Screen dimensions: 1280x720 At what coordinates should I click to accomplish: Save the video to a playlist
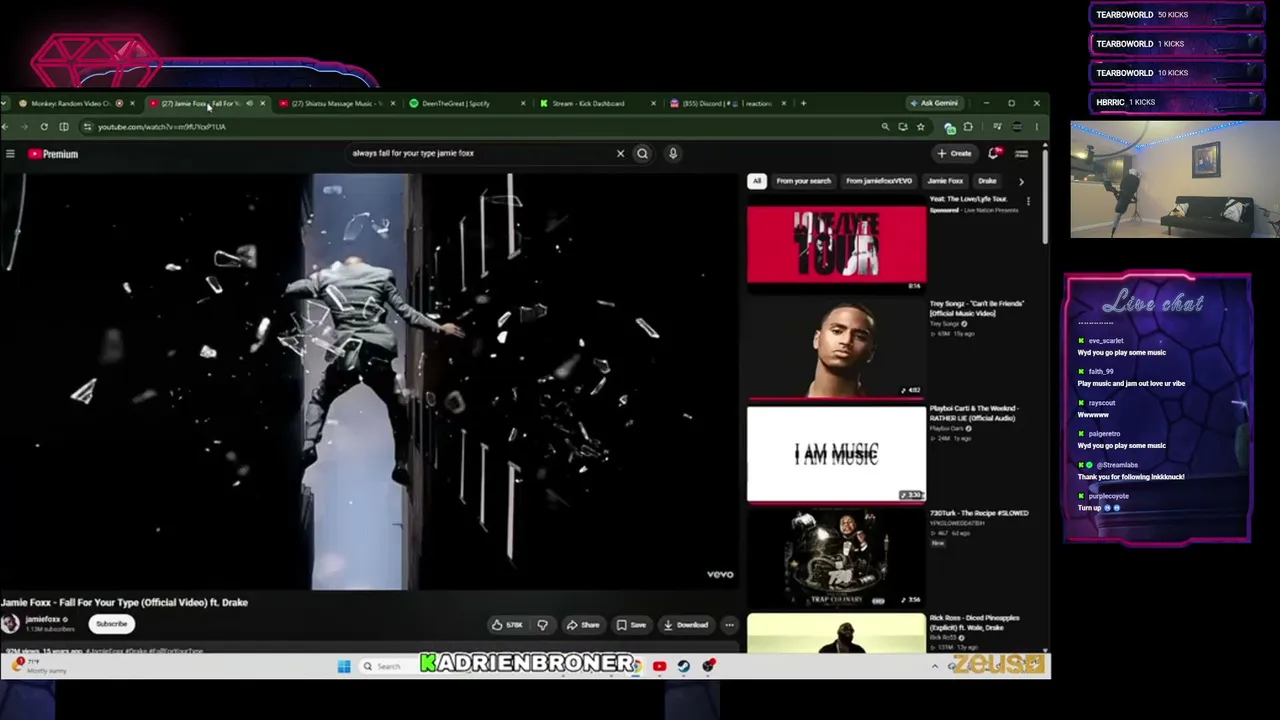coord(631,625)
